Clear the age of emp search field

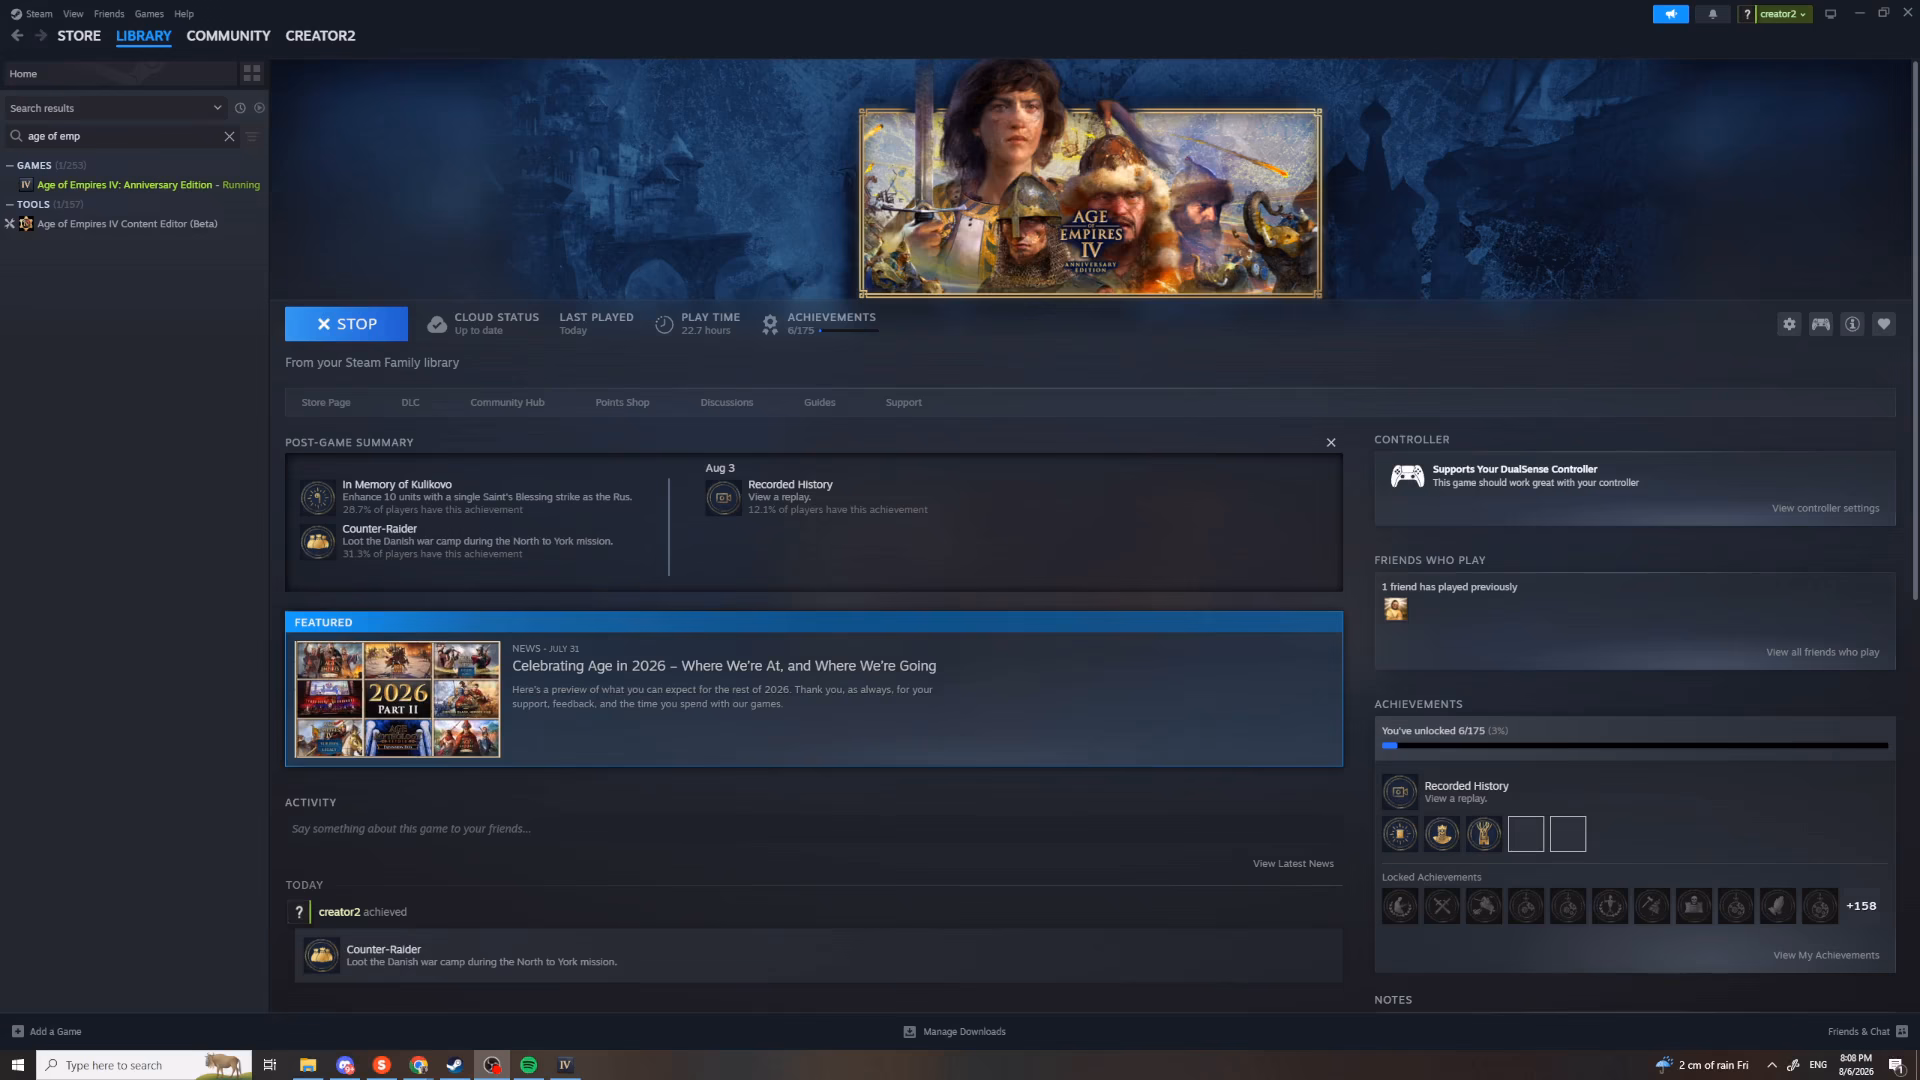pyautogui.click(x=229, y=136)
